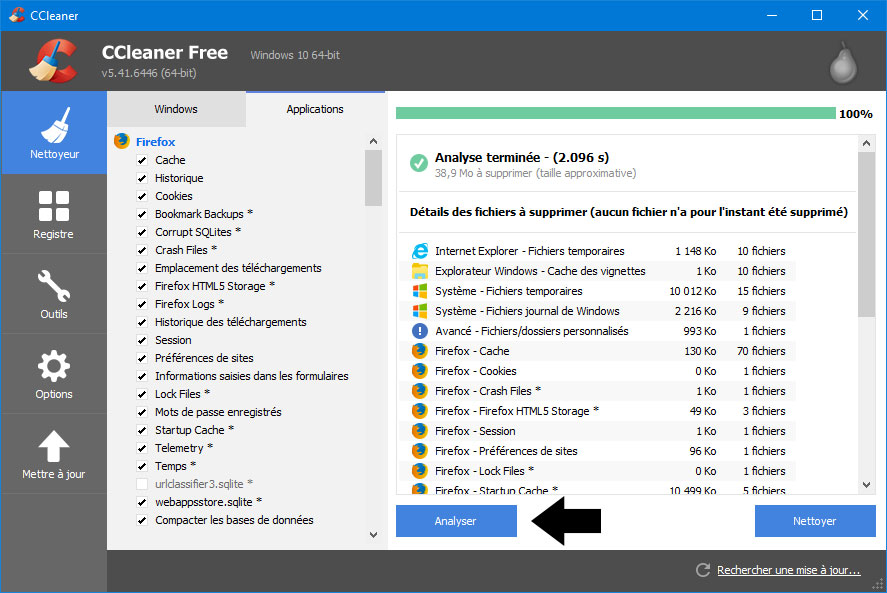The height and width of the screenshot is (593, 887).
Task: Toggle Lock Files checkbox
Action: [x=142, y=394]
